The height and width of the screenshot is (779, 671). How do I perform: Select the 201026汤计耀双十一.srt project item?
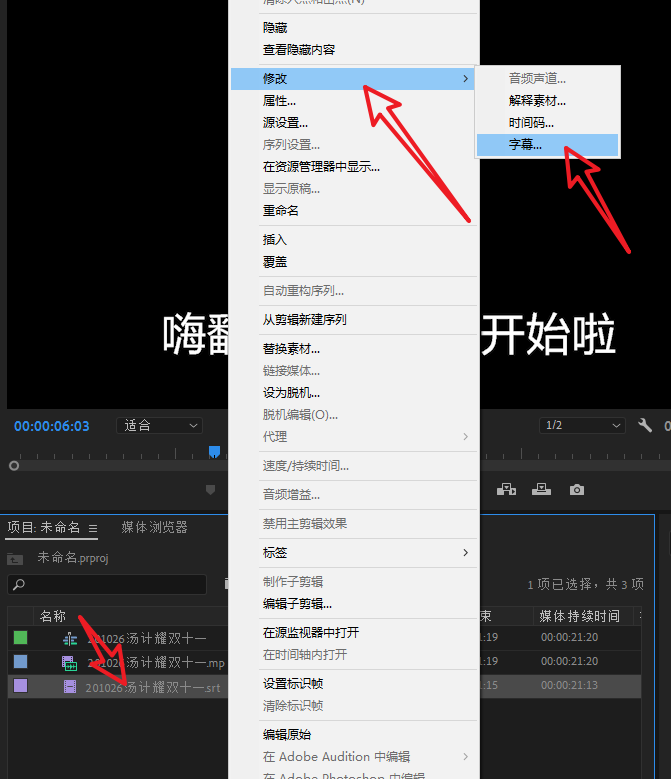click(x=152, y=688)
